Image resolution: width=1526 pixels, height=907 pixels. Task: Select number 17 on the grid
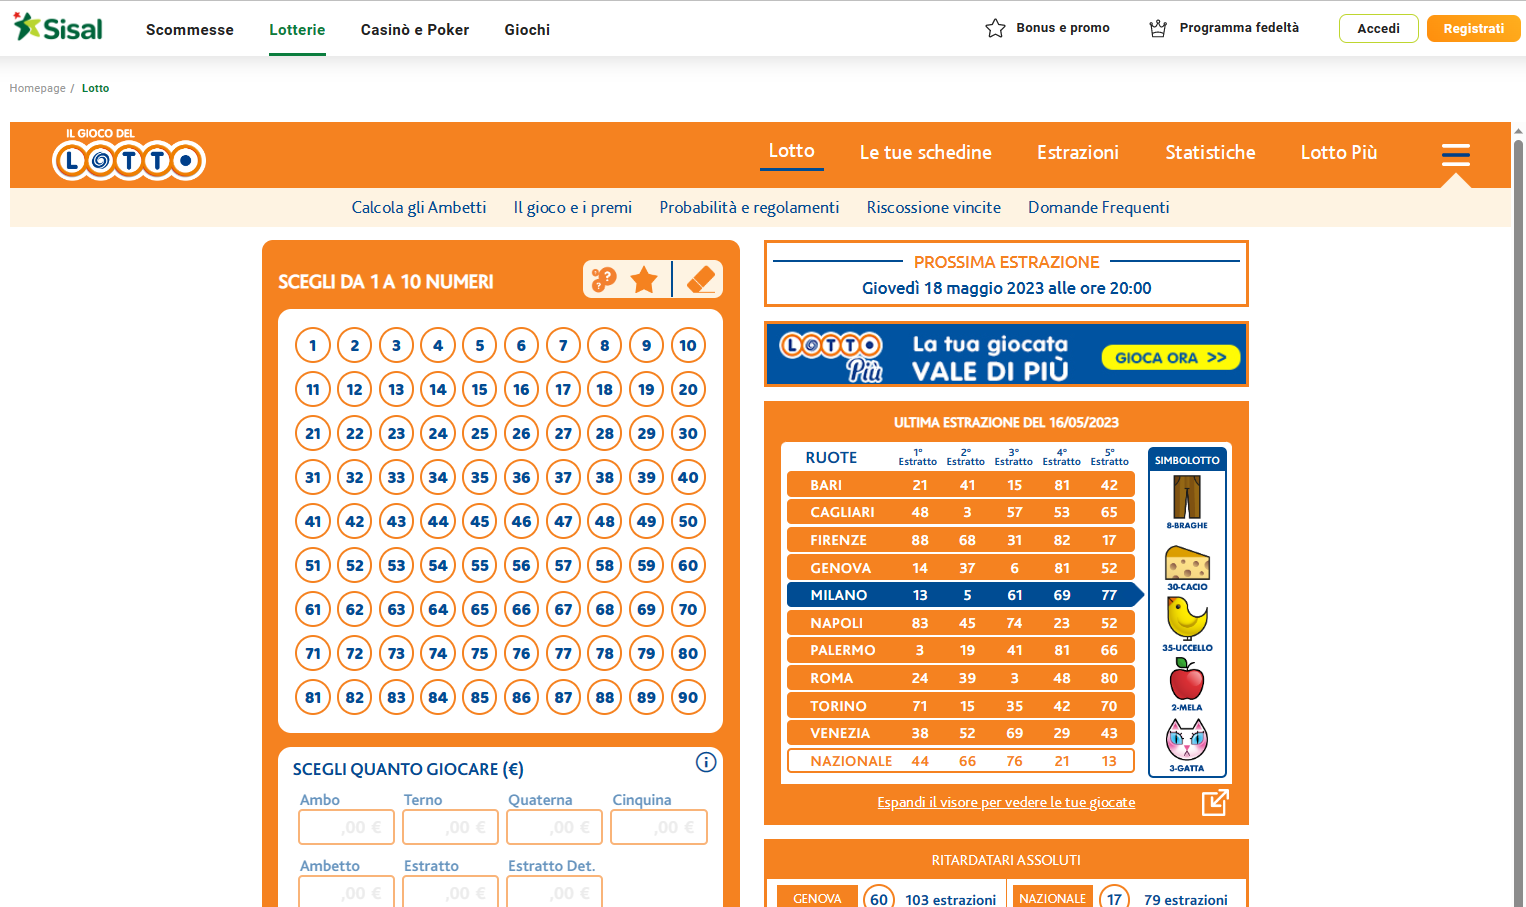point(563,389)
